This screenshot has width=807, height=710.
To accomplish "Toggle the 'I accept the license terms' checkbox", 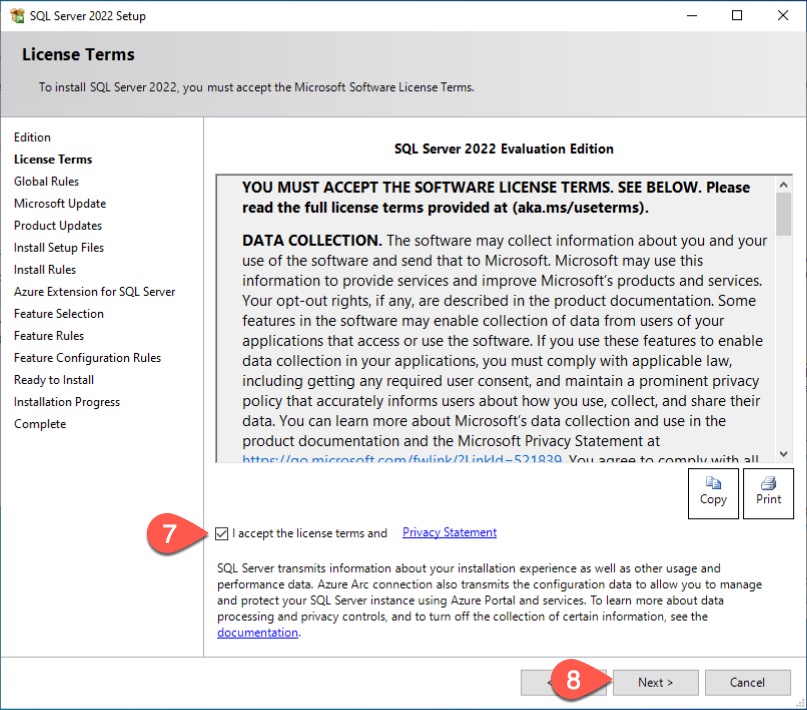I will (x=222, y=533).
